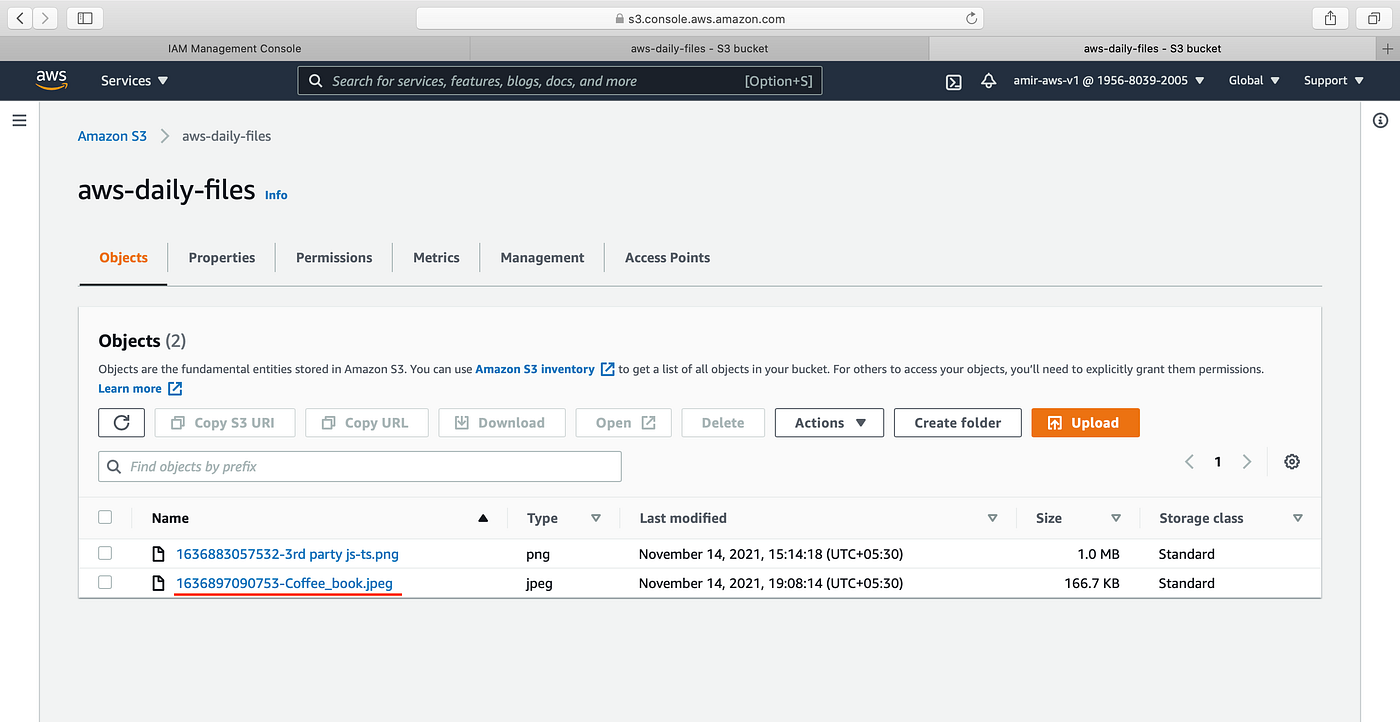This screenshot has height=722, width=1400.
Task: Open the Support dropdown menu
Action: point(1334,81)
